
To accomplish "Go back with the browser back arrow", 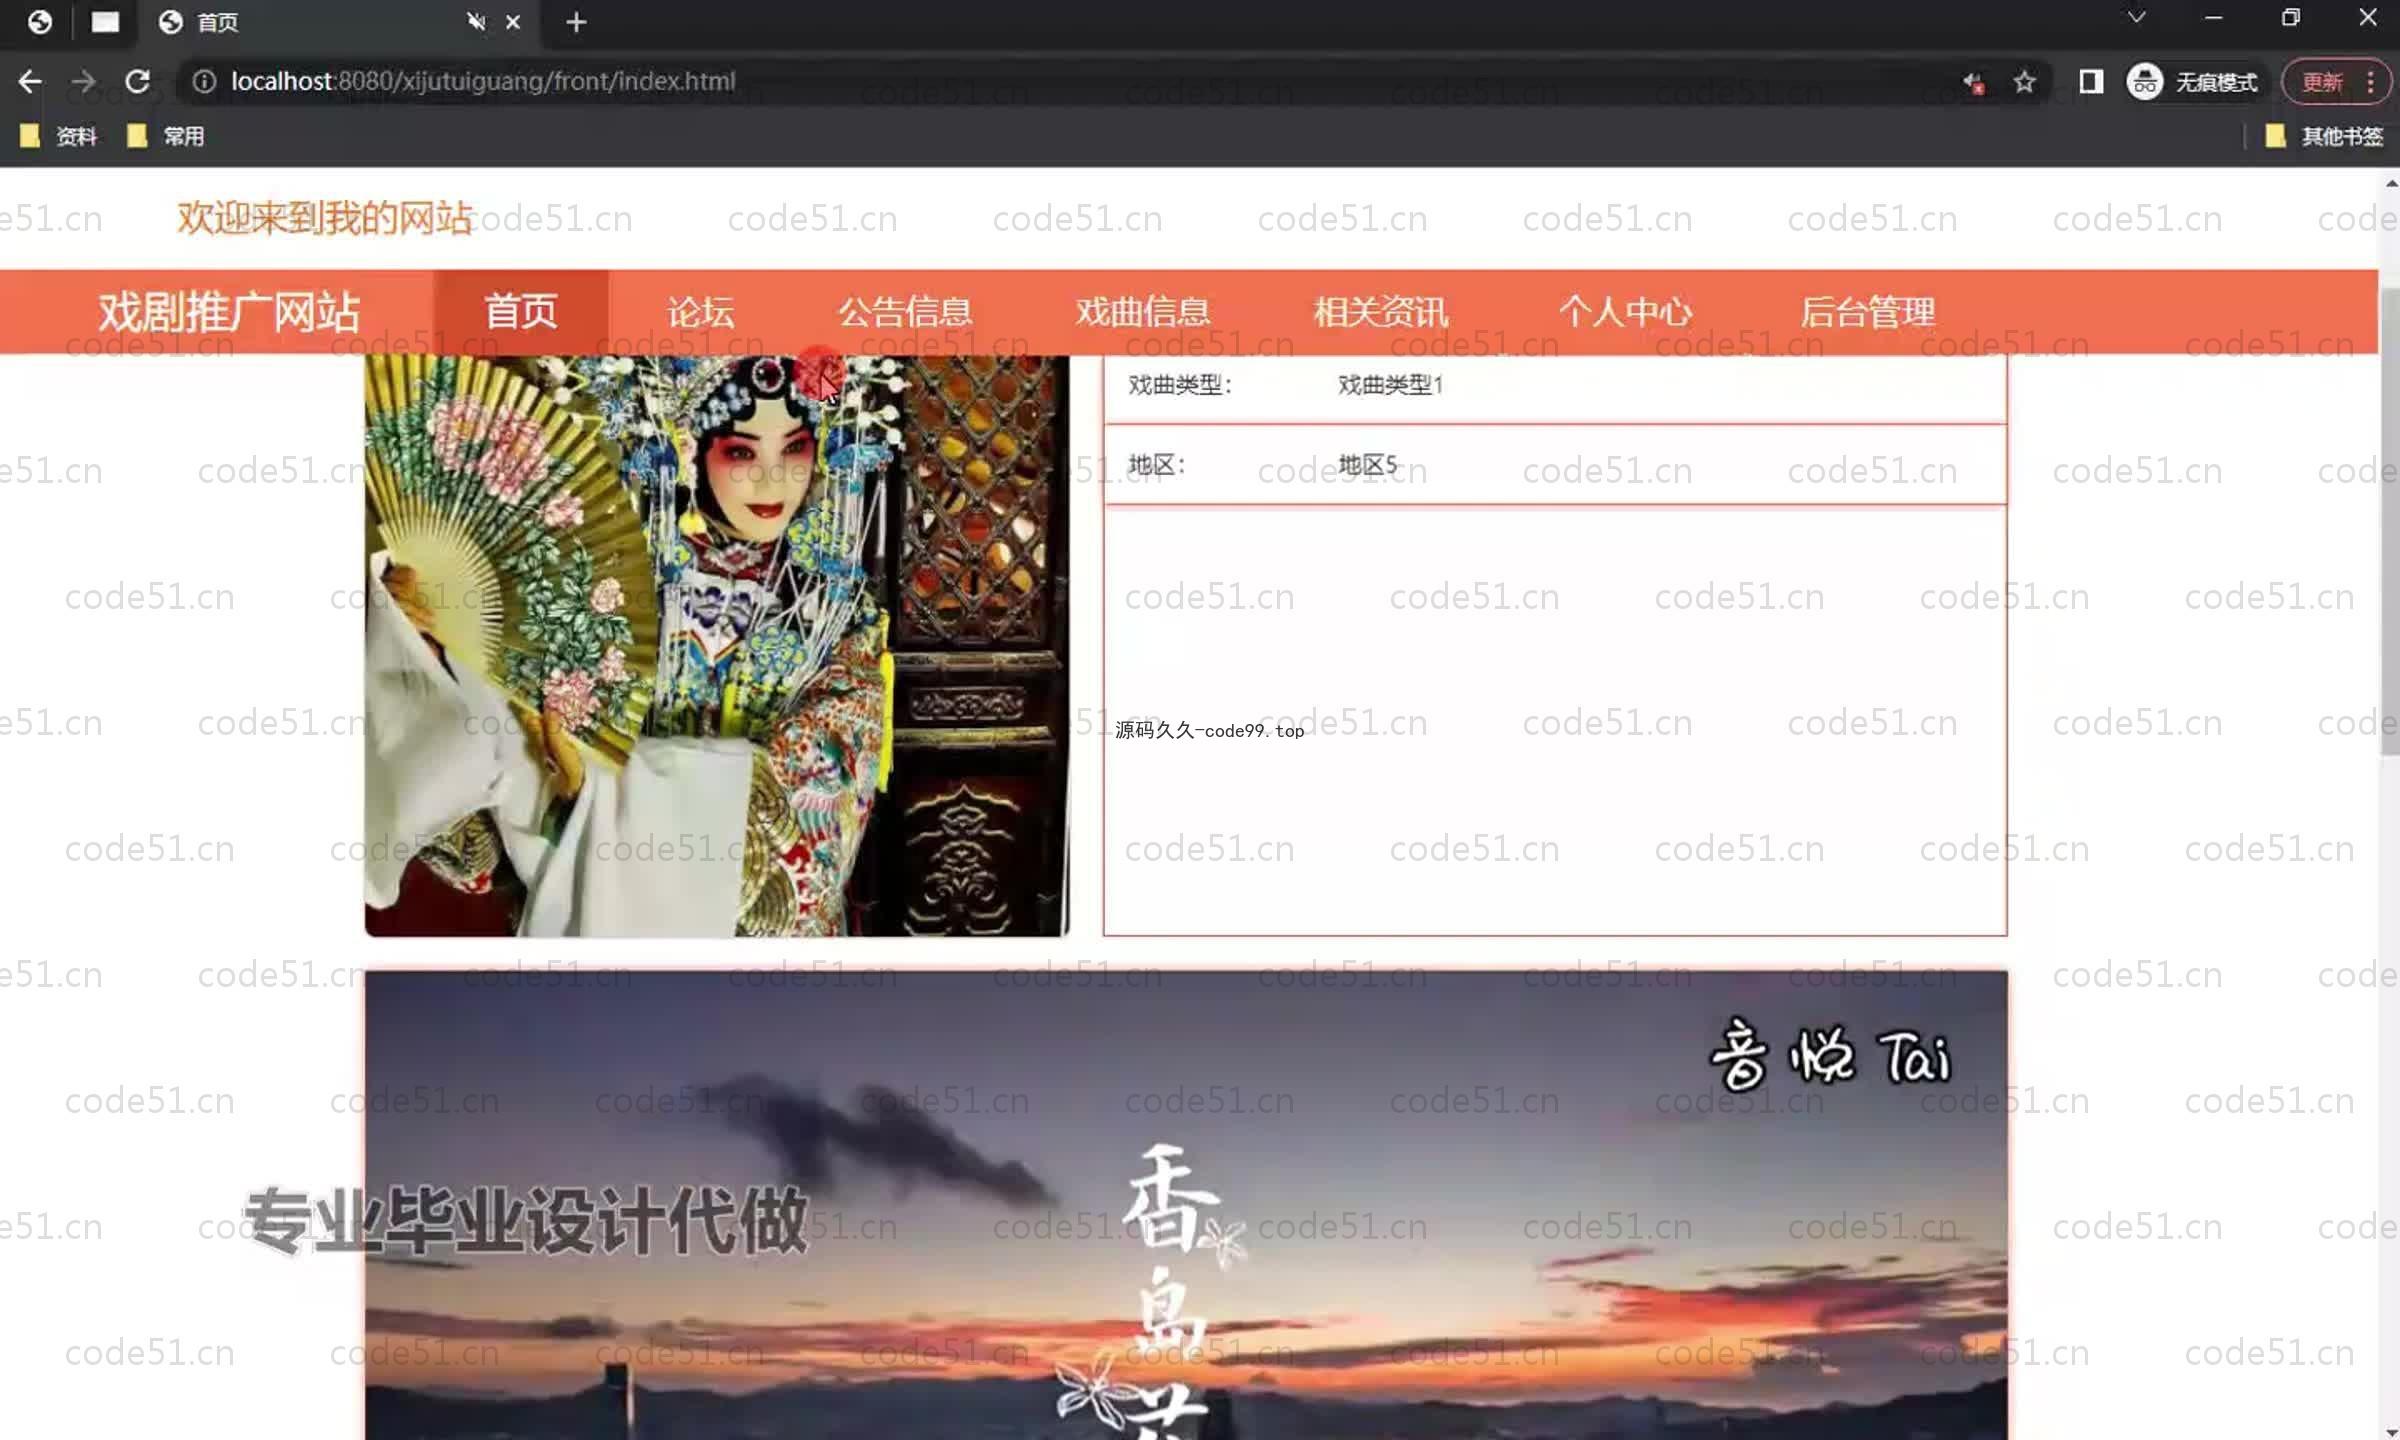I will 30,81.
